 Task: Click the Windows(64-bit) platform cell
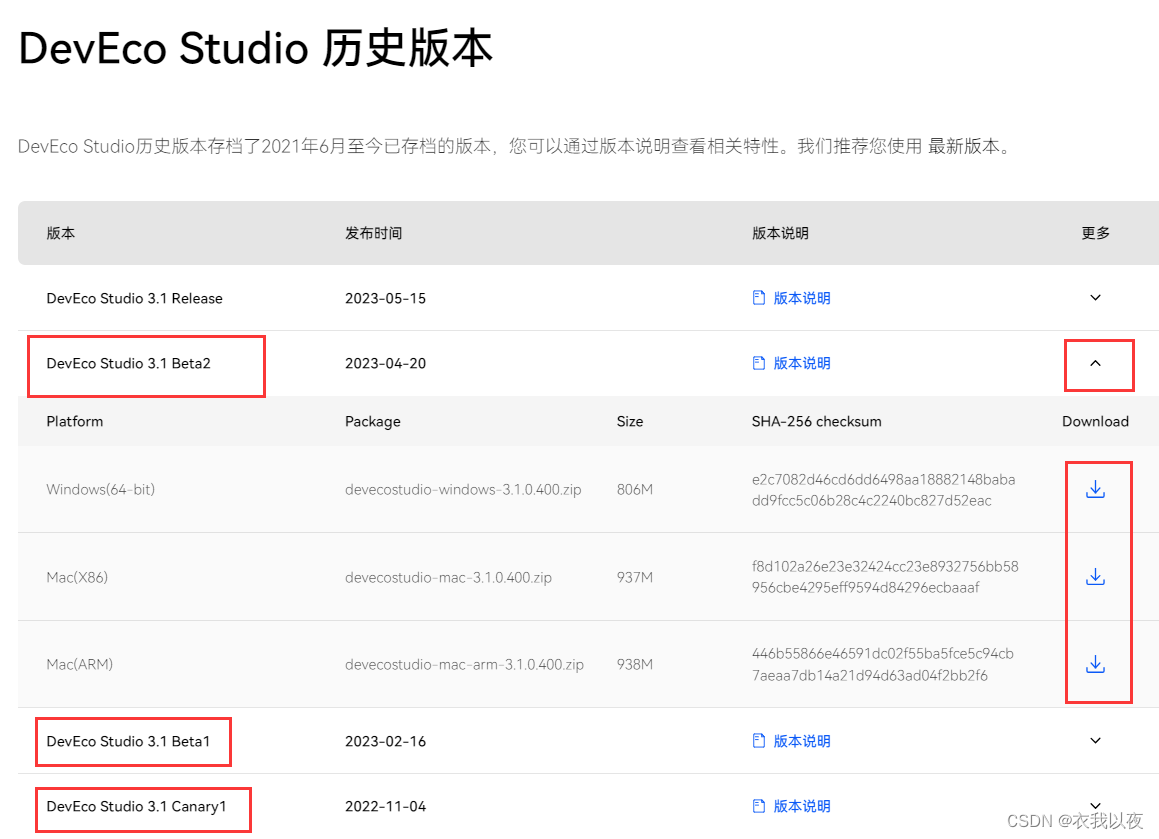(x=101, y=489)
